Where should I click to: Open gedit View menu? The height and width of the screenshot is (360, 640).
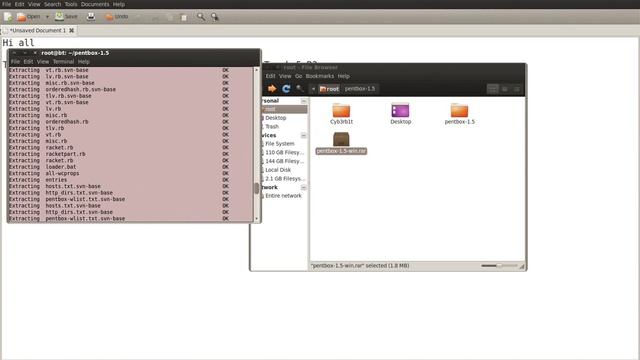coord(34,4)
